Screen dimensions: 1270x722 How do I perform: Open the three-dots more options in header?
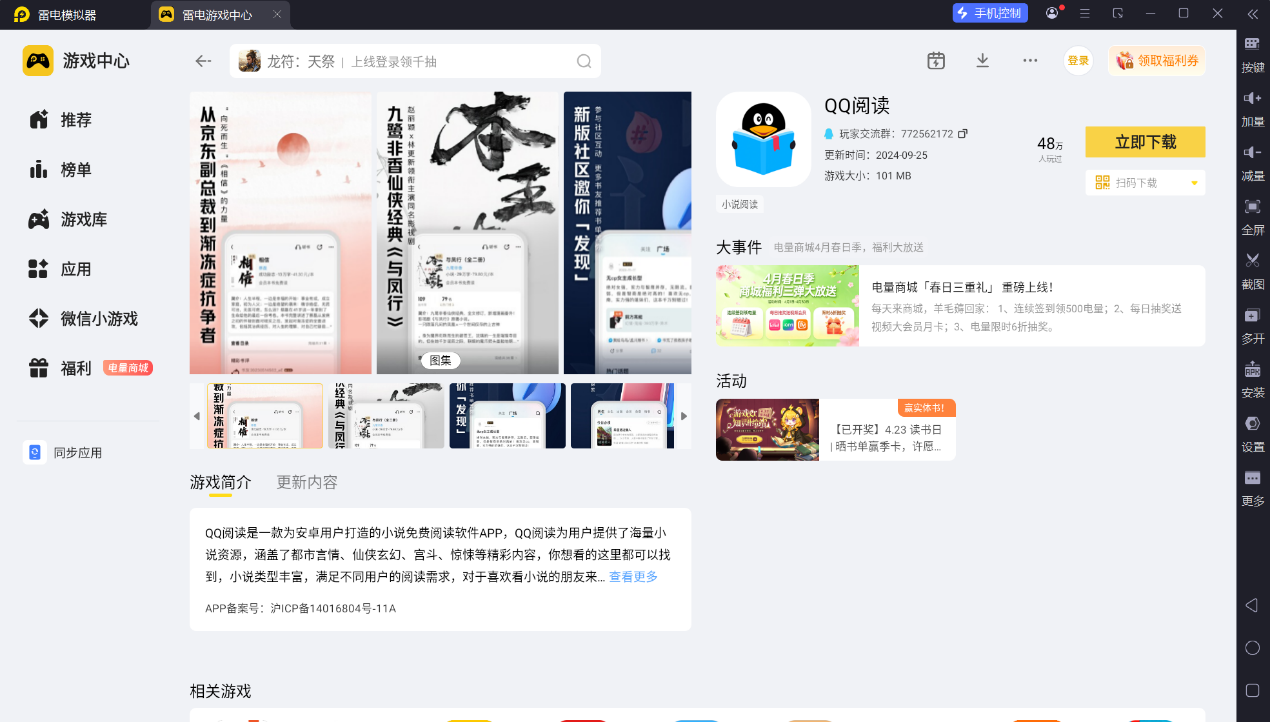pyautogui.click(x=1030, y=60)
